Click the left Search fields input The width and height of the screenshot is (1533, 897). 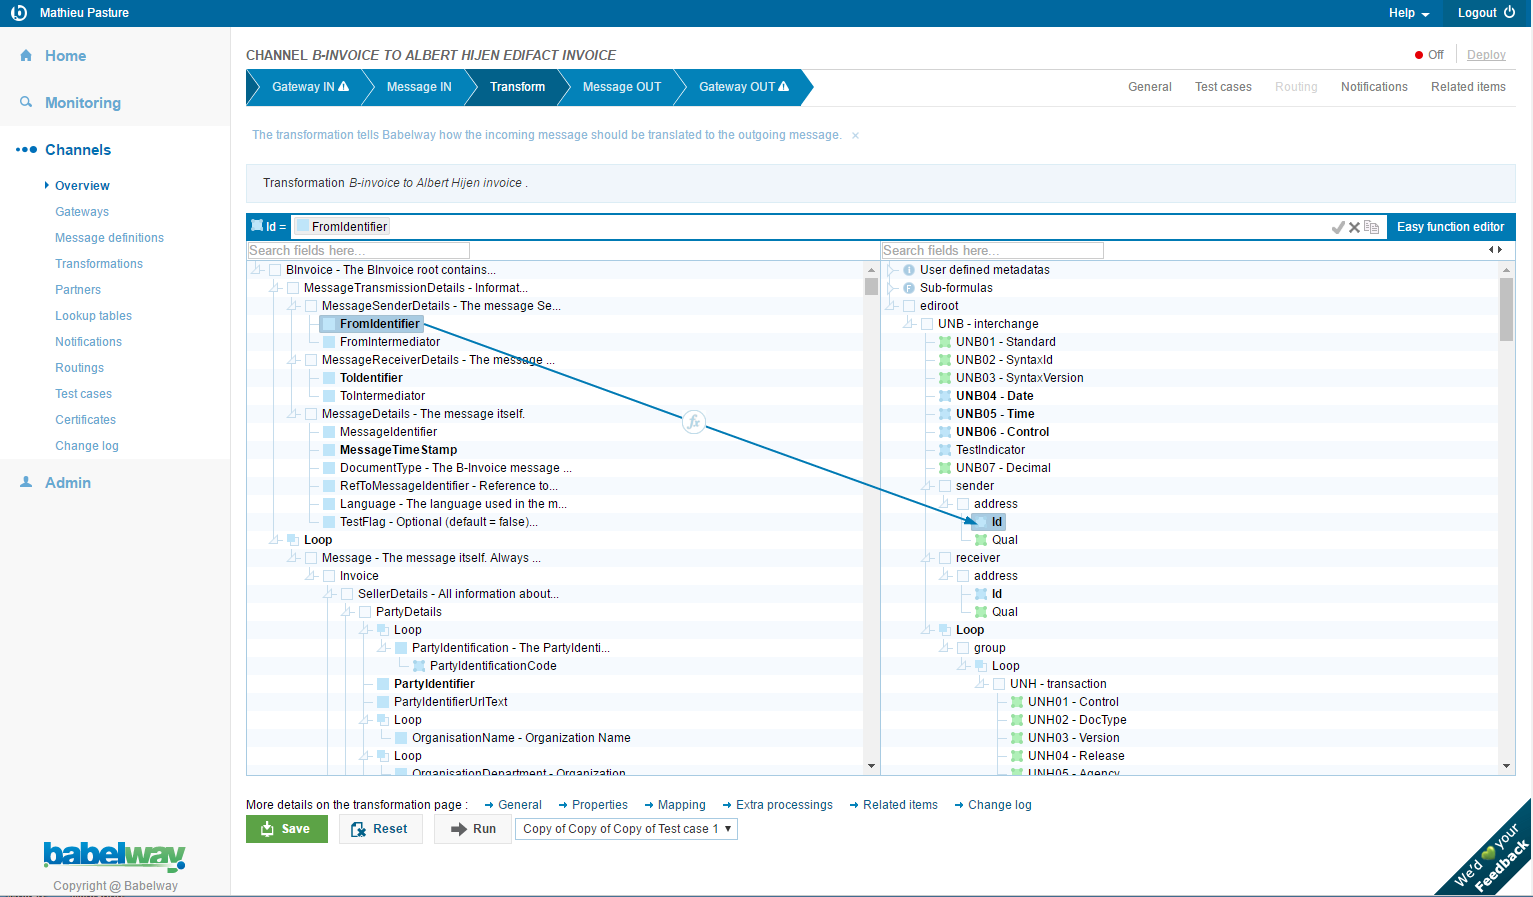358,251
